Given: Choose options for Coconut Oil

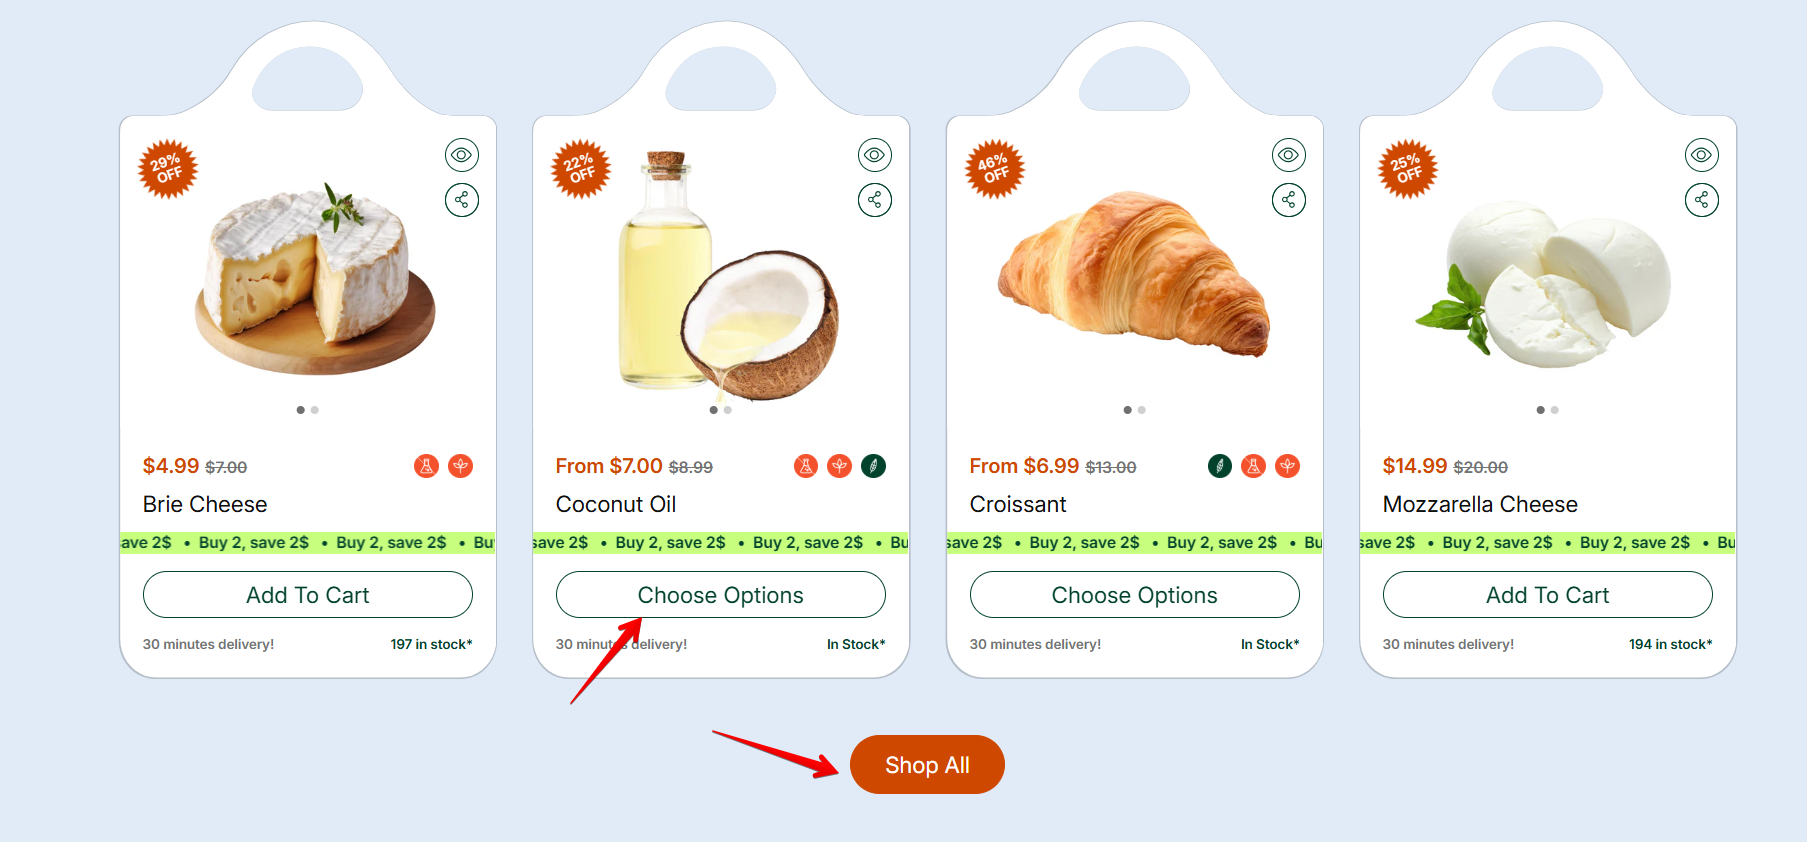Looking at the screenshot, I should tap(721, 595).
